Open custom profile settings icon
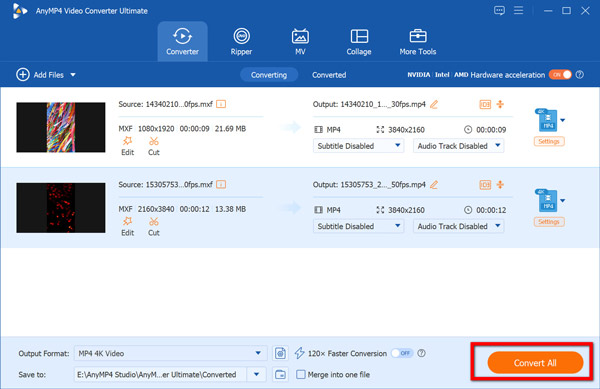This screenshot has width=600, height=389. pyautogui.click(x=280, y=353)
